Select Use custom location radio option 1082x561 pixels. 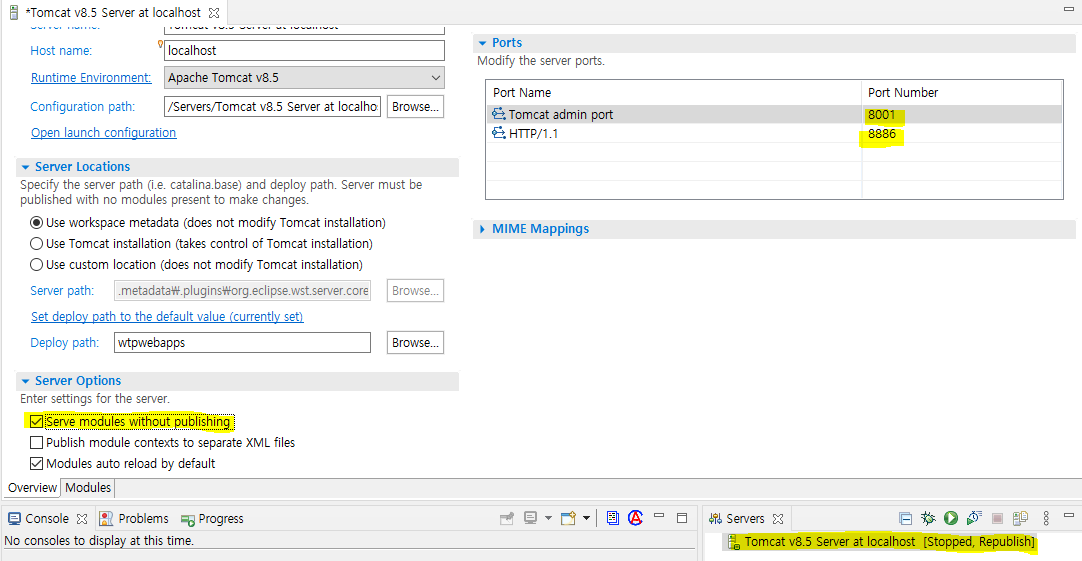37,264
